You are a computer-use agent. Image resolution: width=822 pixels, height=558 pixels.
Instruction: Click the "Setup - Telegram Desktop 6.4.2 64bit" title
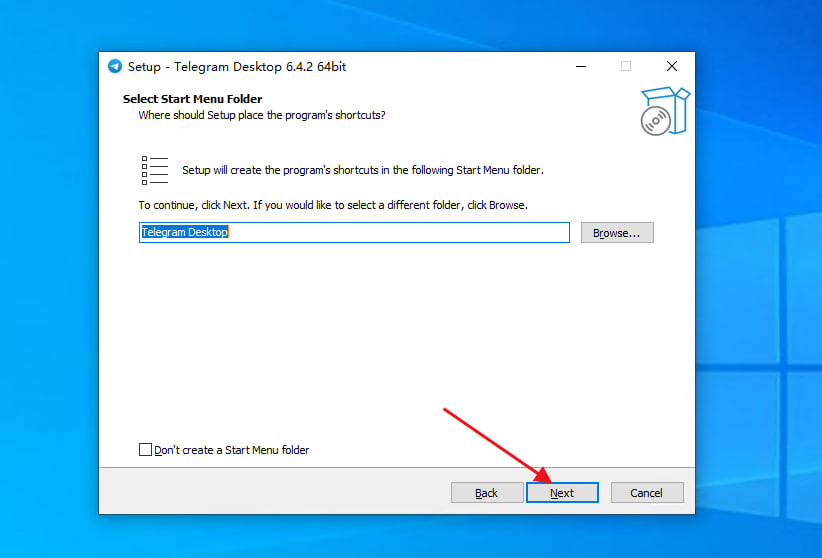(x=237, y=67)
